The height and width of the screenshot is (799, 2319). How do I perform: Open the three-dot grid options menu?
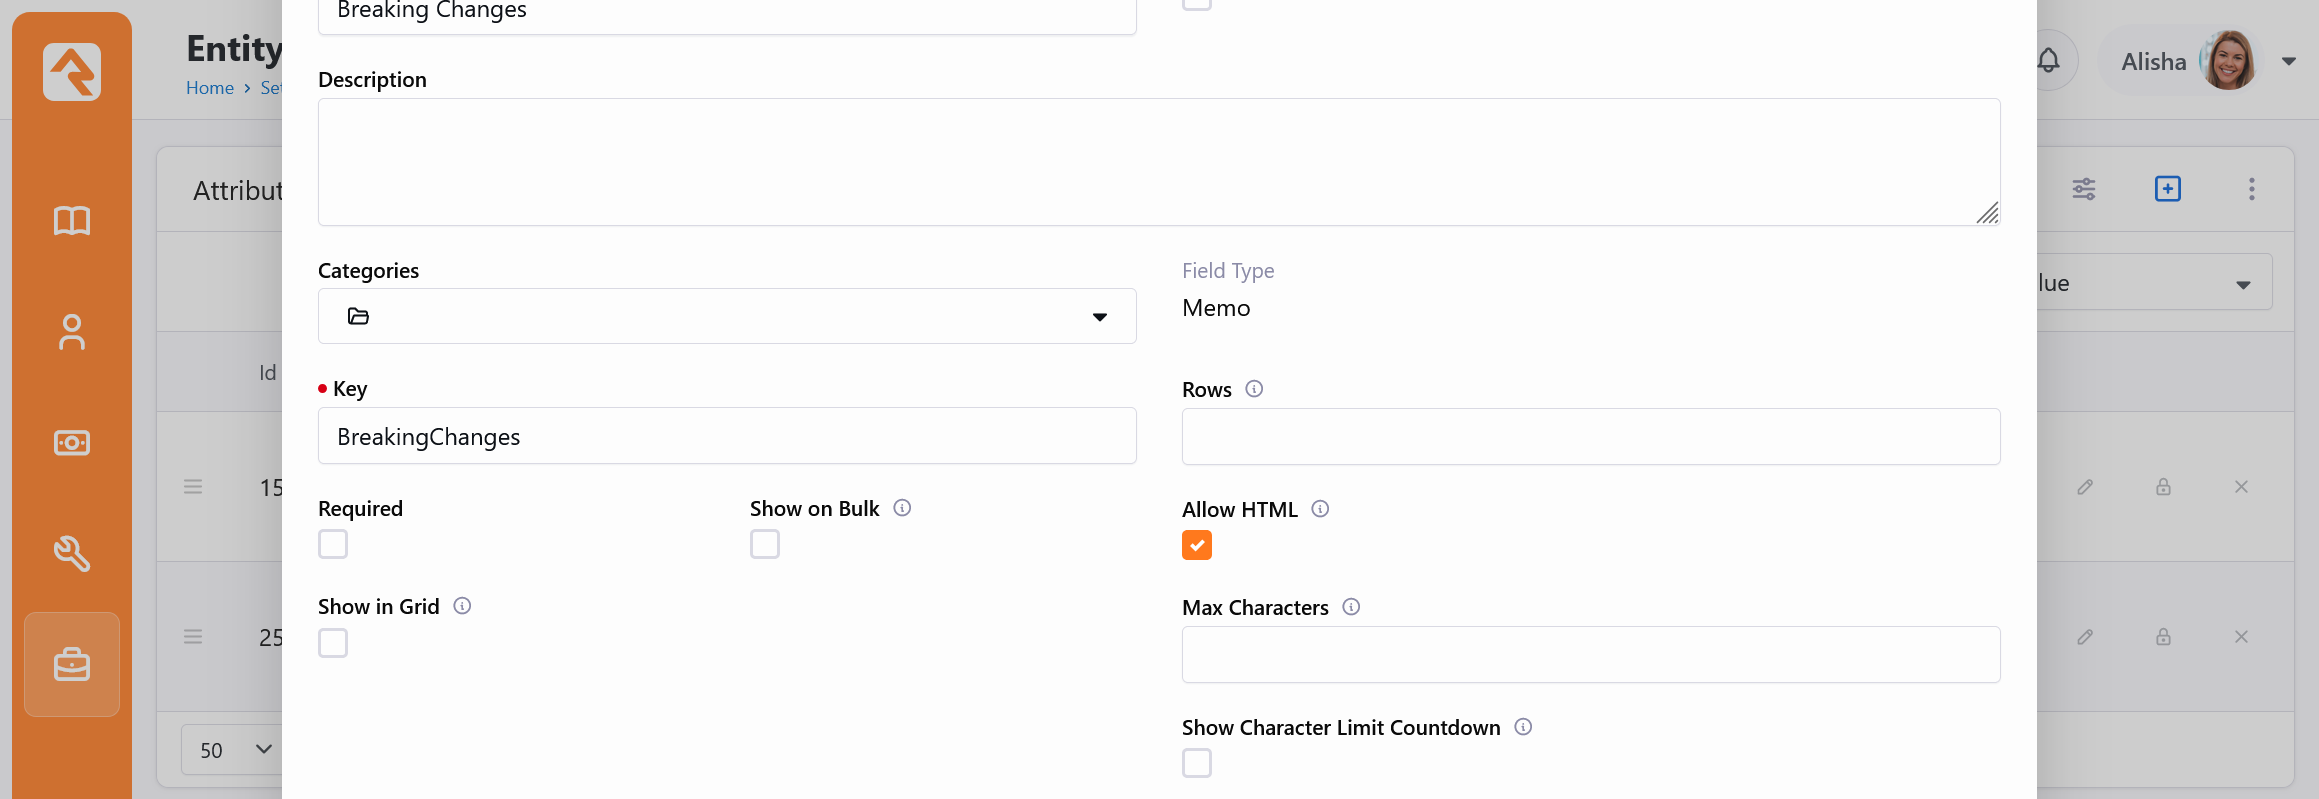[x=2252, y=189]
